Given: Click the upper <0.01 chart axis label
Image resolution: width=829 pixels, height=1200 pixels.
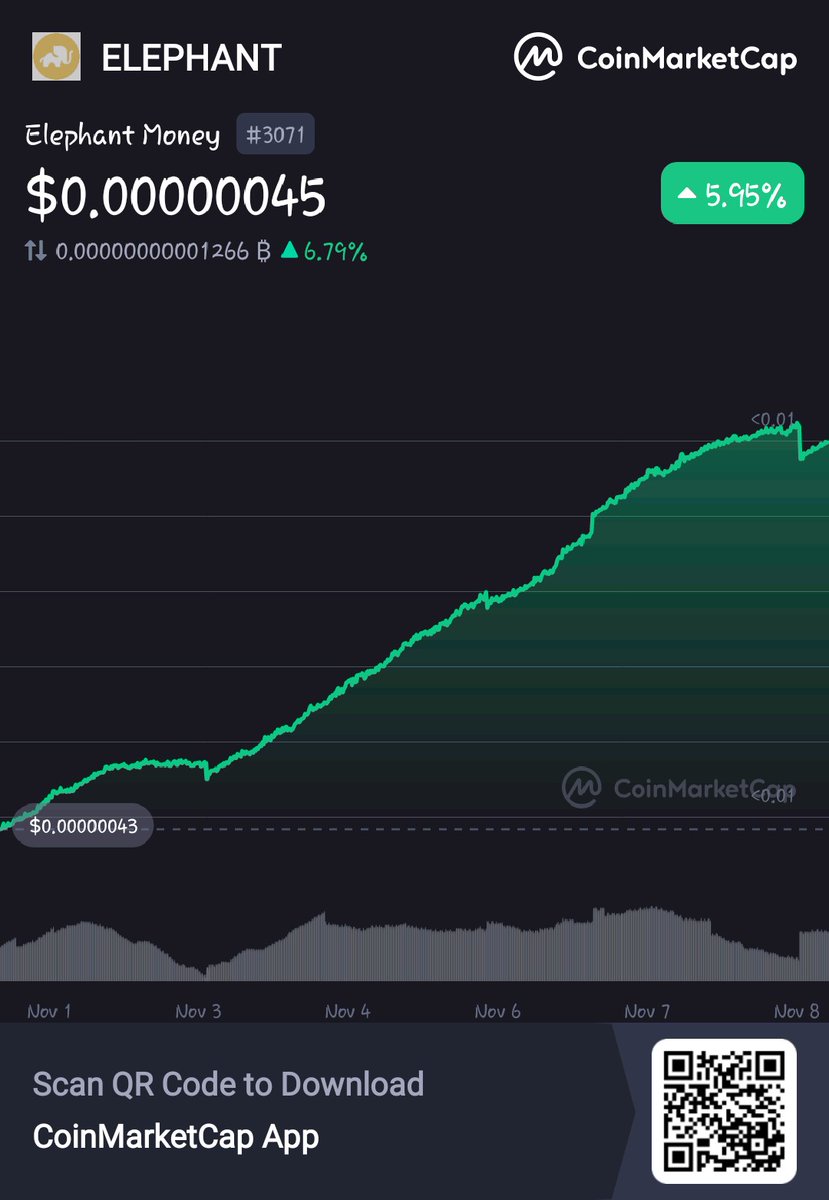Looking at the screenshot, I should point(773,419).
